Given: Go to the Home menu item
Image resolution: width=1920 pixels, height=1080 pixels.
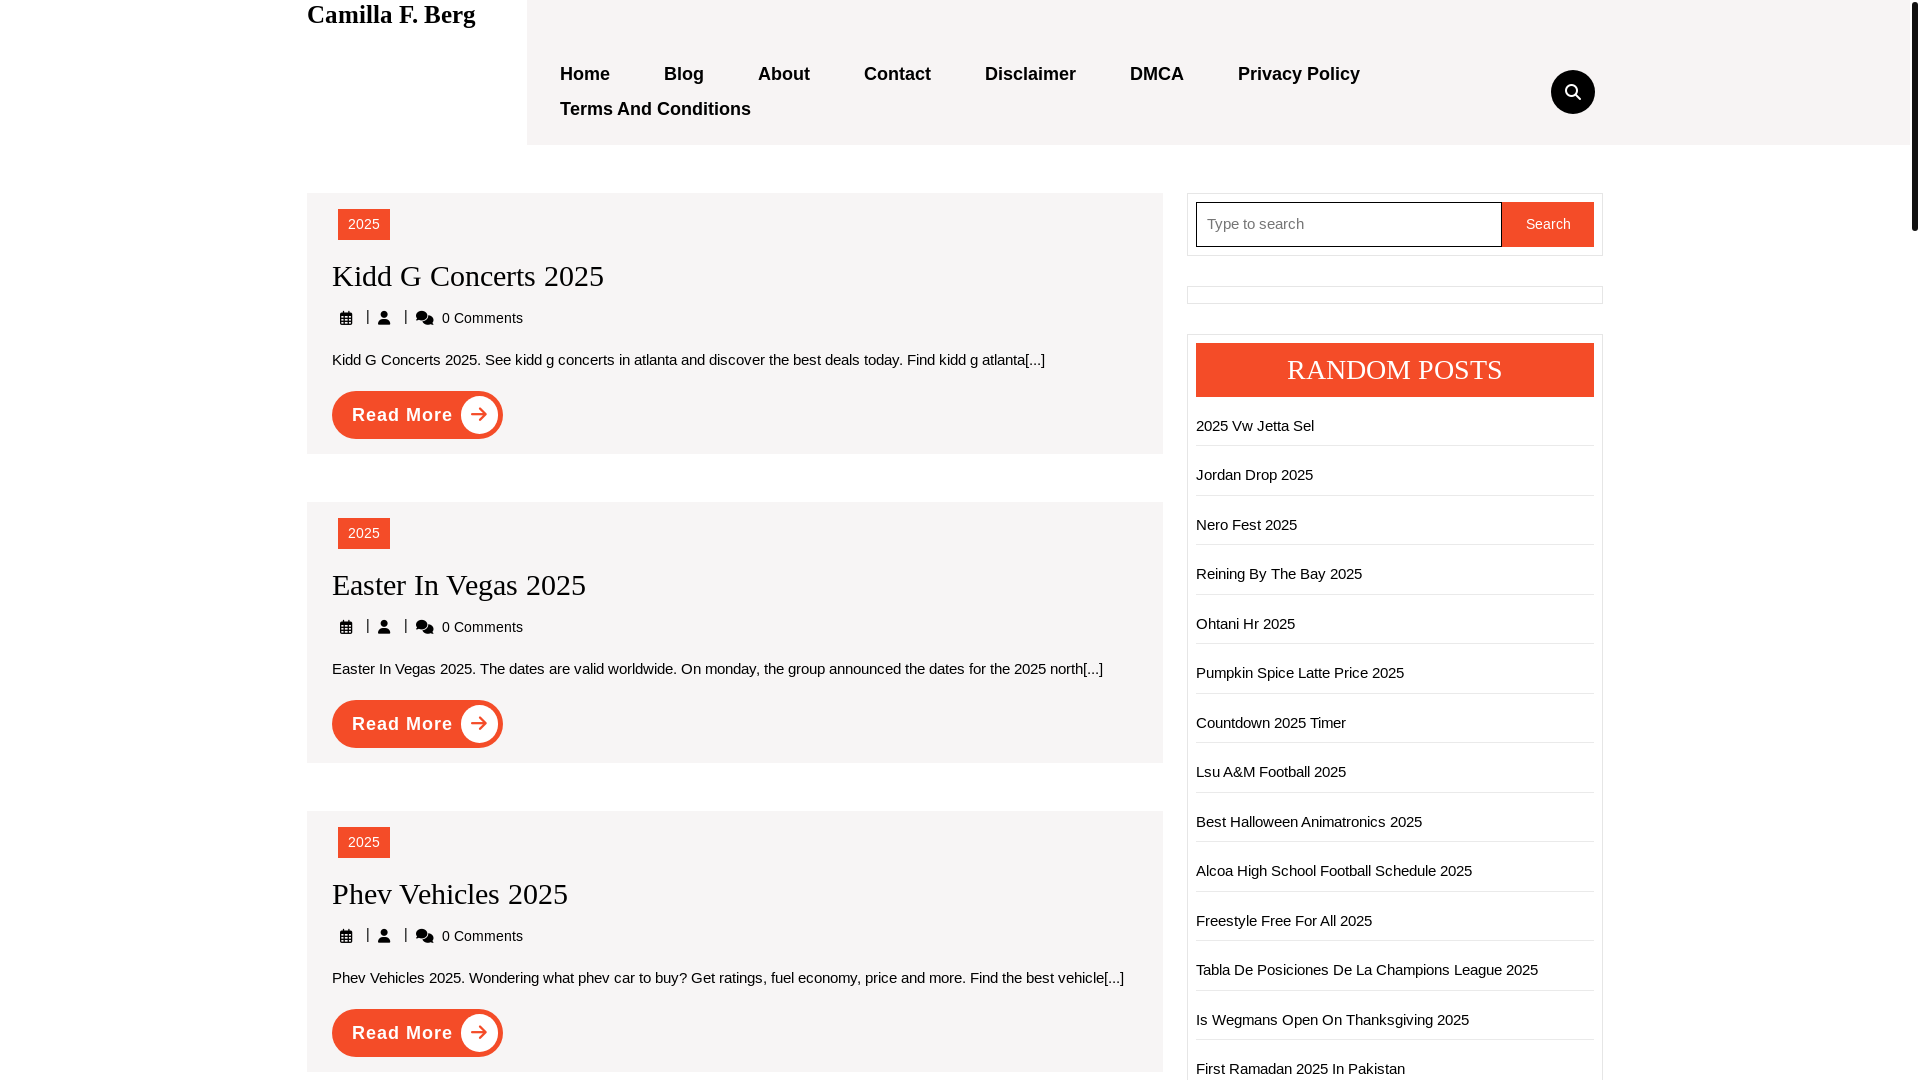Looking at the screenshot, I should click(x=585, y=74).
